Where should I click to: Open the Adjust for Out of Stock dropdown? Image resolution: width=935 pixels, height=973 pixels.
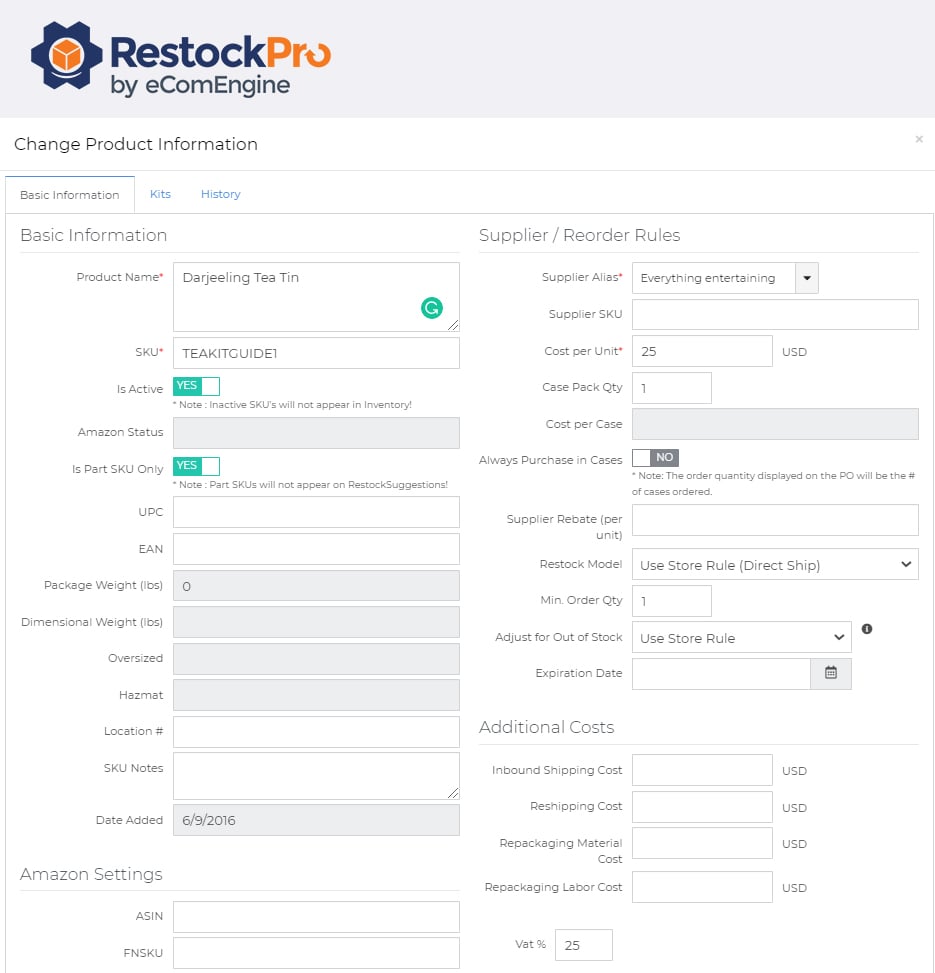tap(741, 637)
